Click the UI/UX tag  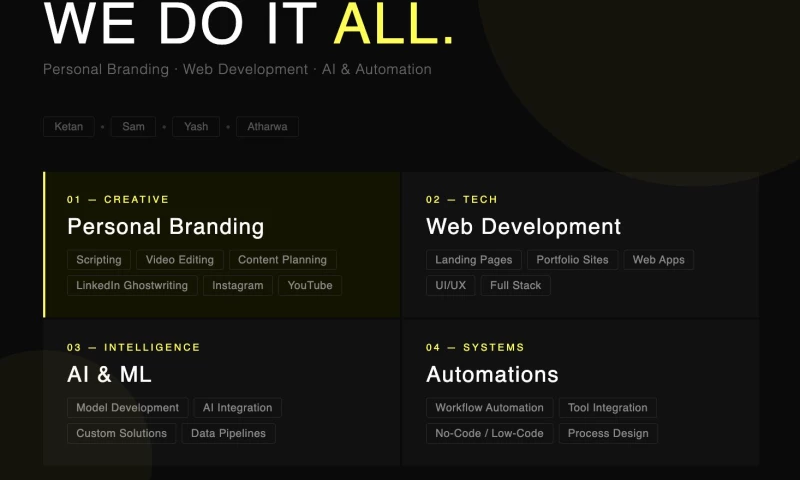451,285
